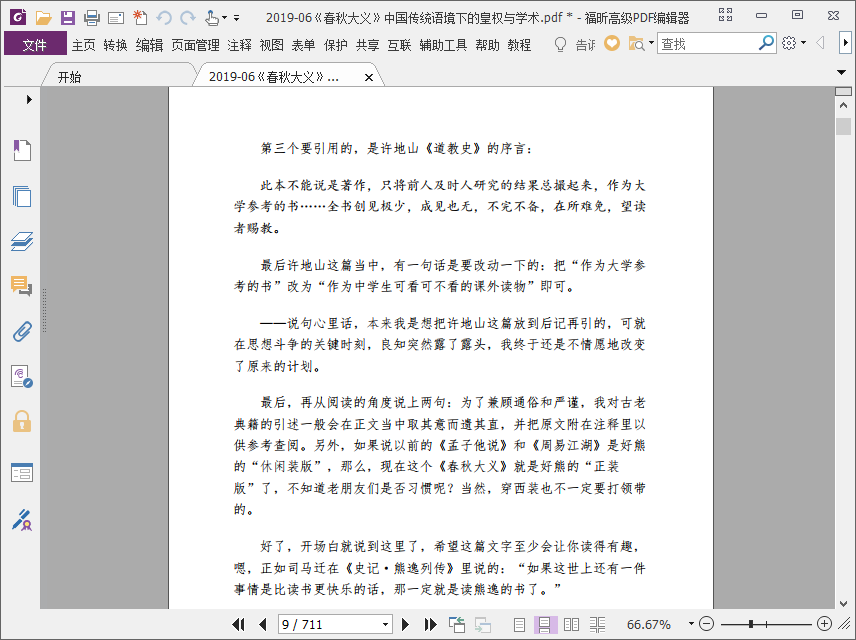The height and width of the screenshot is (640, 856).
Task: Select facing pages view mode
Action: tap(571, 624)
